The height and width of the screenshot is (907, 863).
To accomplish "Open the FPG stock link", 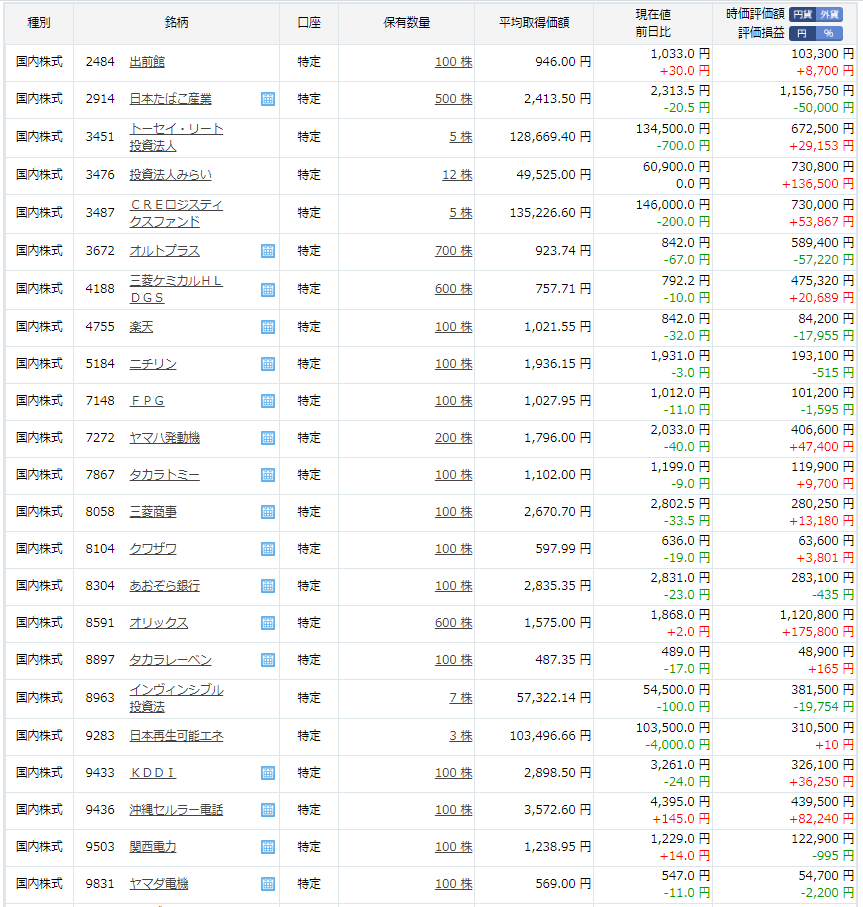I will [x=147, y=401].
